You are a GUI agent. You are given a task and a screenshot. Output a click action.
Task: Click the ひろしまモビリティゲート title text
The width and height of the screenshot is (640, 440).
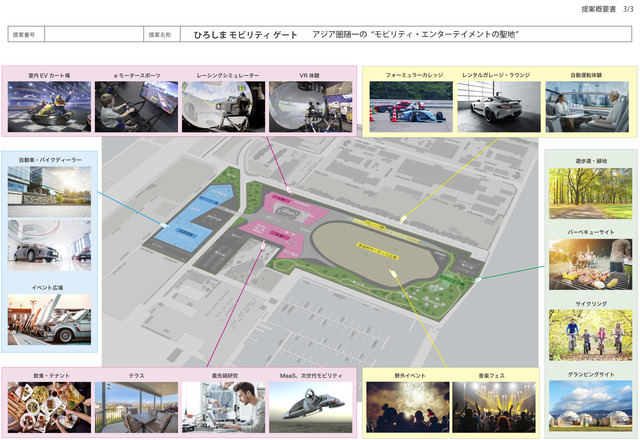245,35
